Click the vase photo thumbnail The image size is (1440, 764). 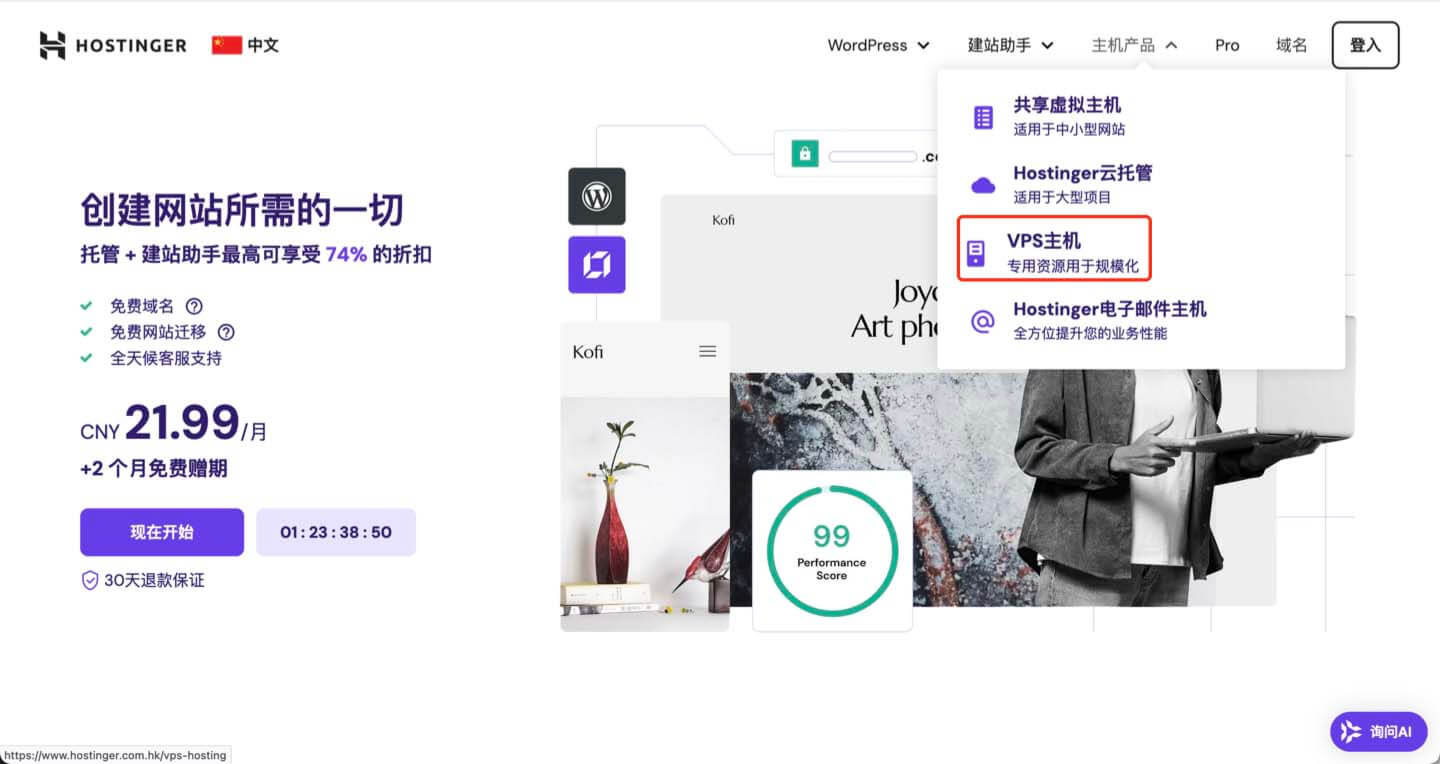[645, 514]
